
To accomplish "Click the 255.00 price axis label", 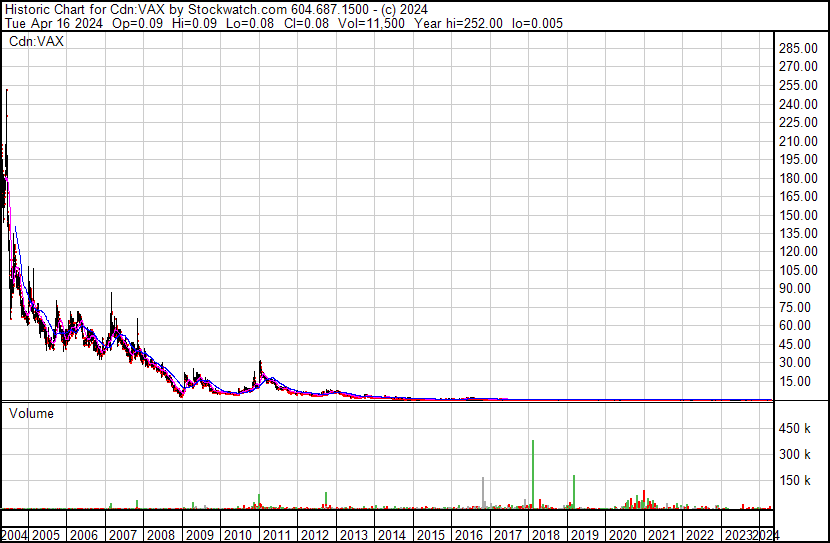I will click(x=798, y=85).
